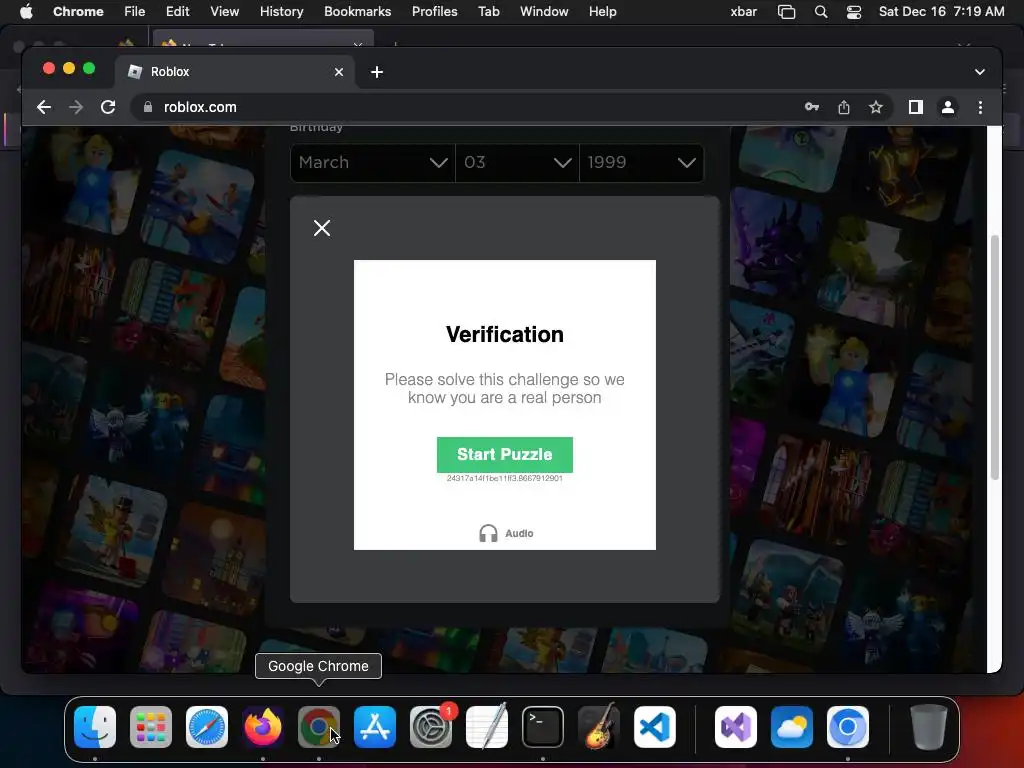Reload the roblox.com page

108,107
